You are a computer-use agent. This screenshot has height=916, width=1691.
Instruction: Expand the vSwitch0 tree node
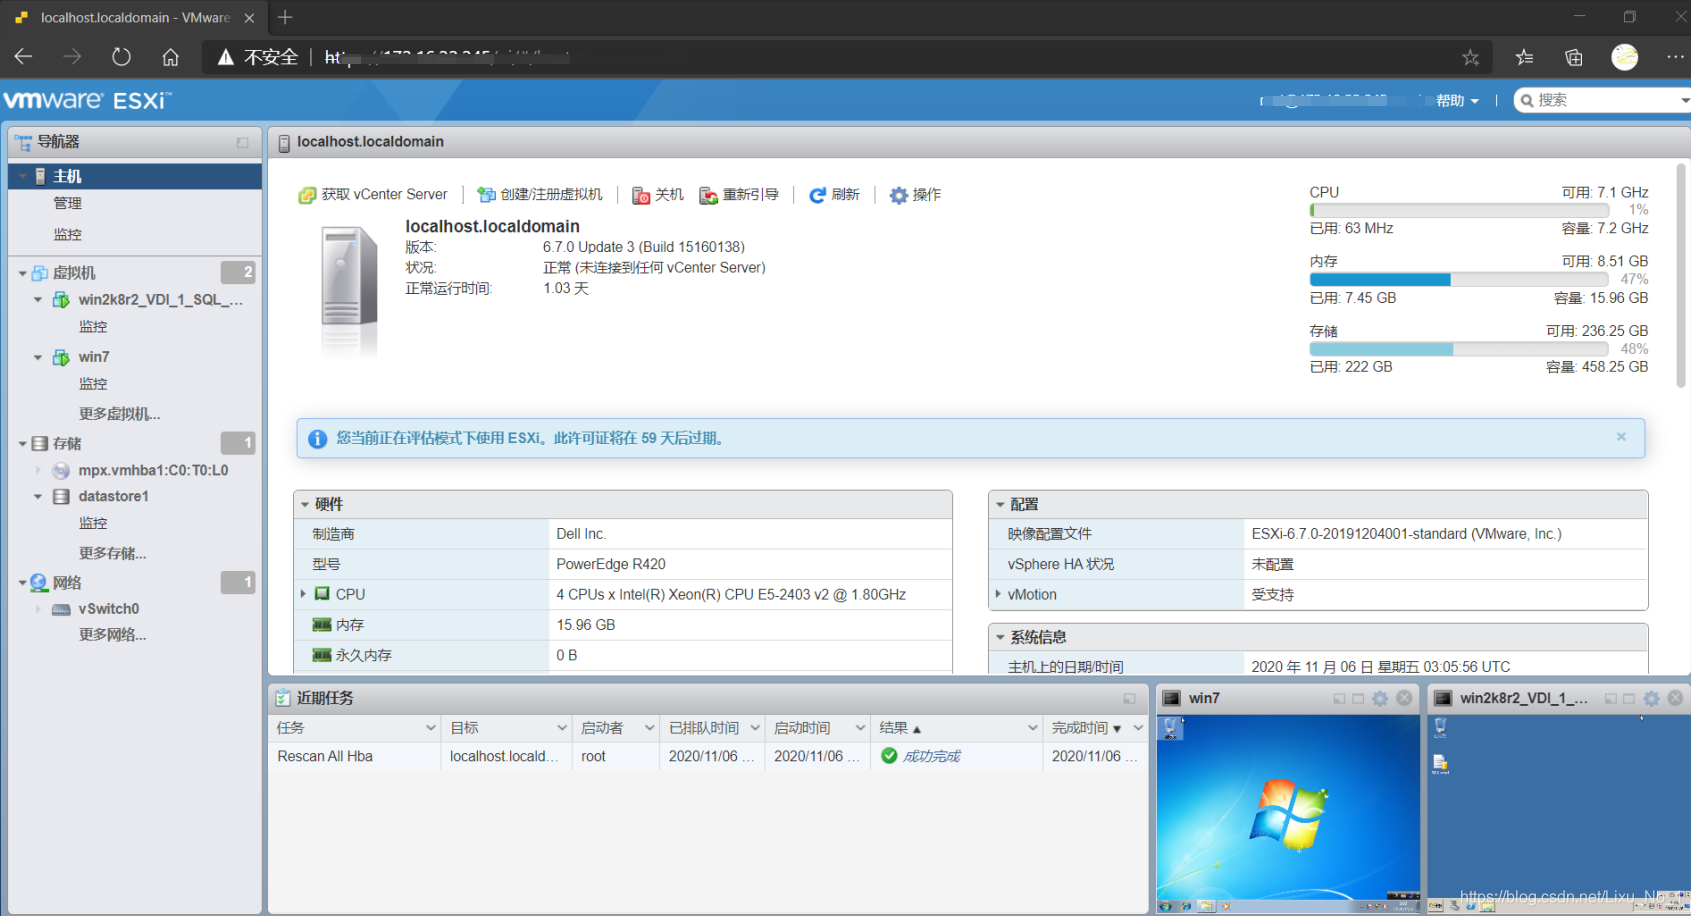pos(38,609)
